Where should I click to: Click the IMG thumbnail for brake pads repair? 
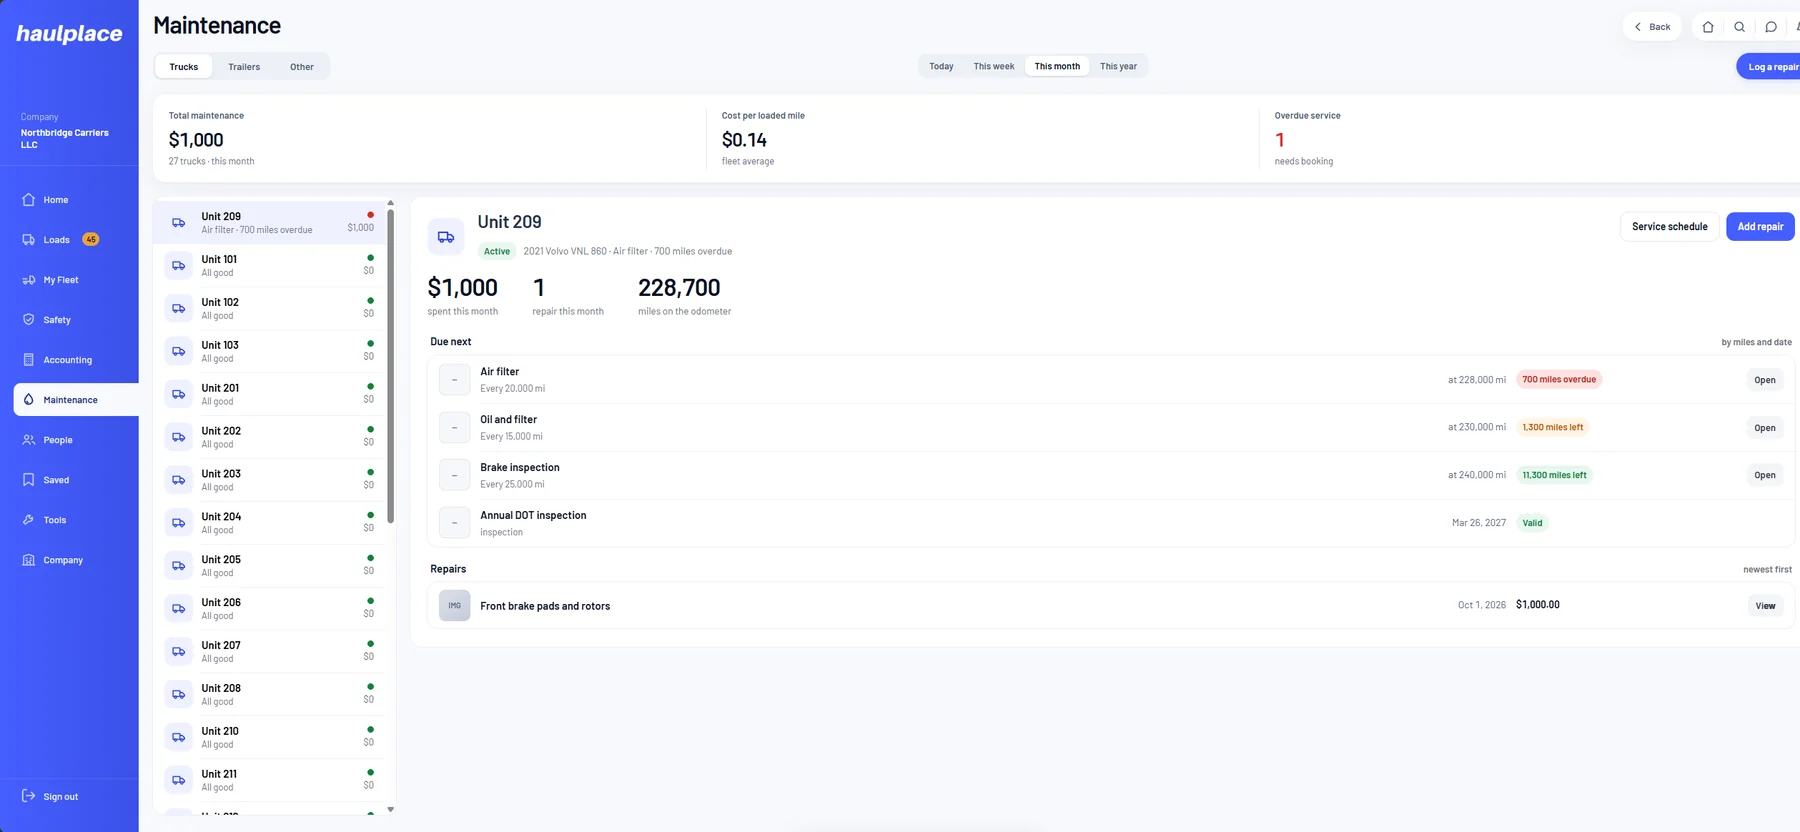[x=454, y=605]
